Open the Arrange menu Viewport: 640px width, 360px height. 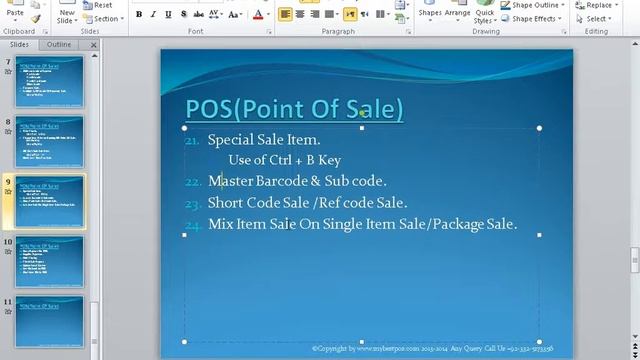(x=457, y=12)
